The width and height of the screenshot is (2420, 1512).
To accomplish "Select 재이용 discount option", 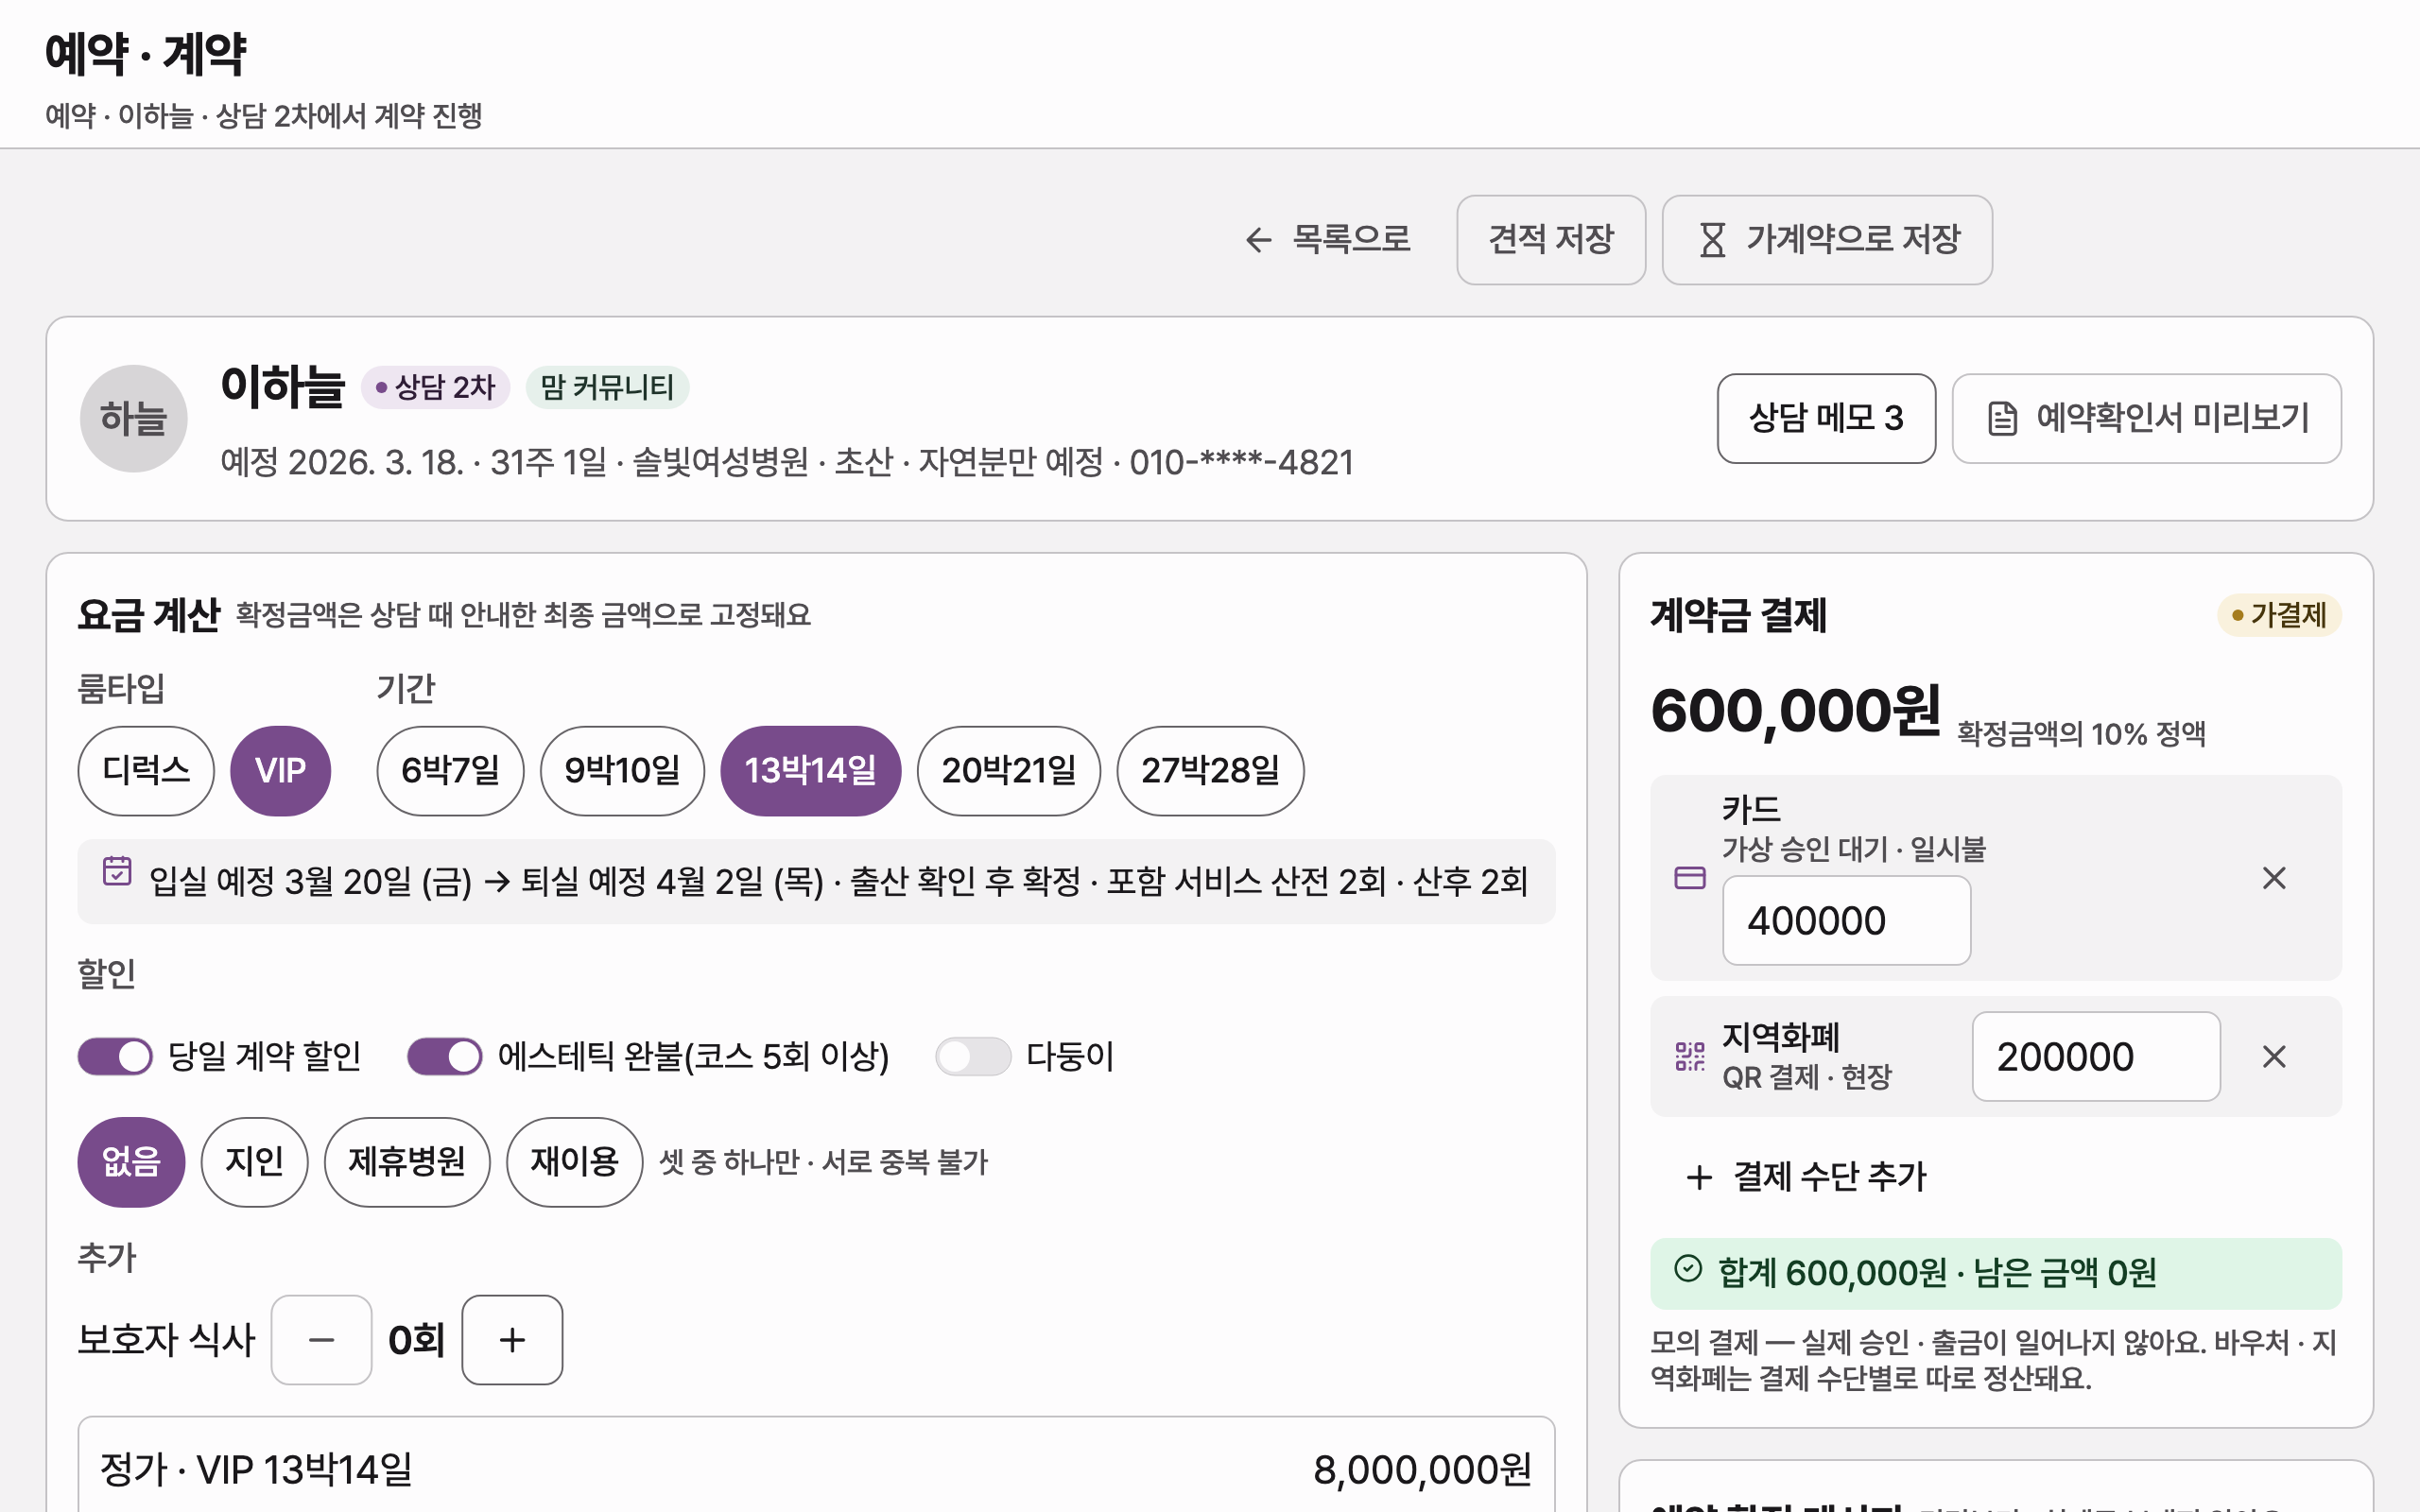I will [x=574, y=1162].
